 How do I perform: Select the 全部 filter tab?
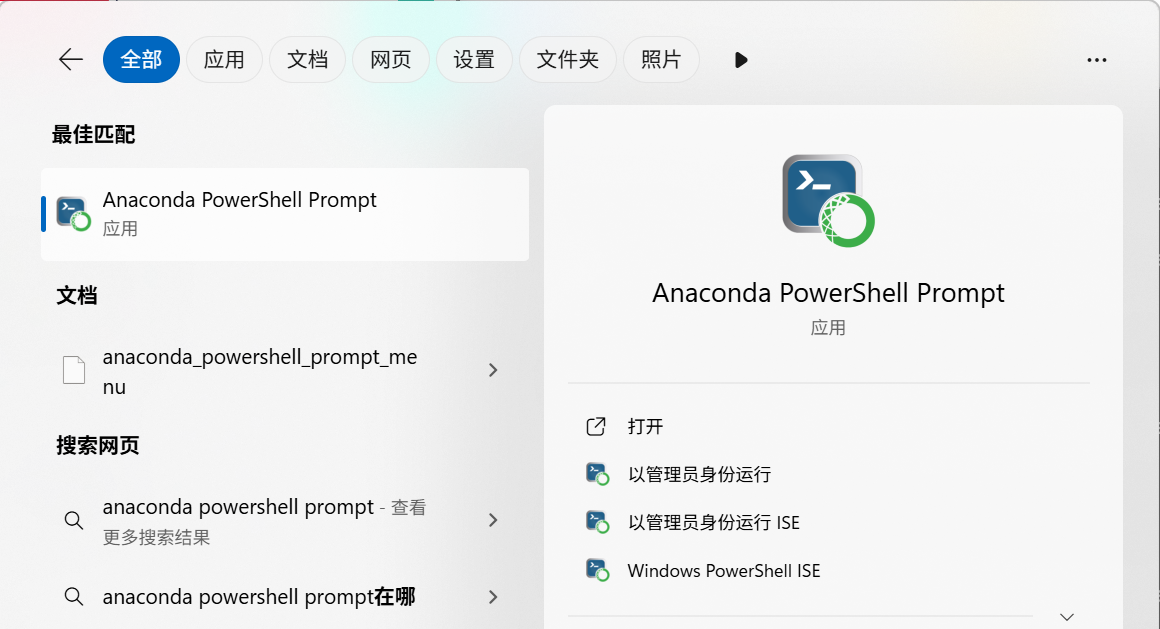(x=141, y=60)
